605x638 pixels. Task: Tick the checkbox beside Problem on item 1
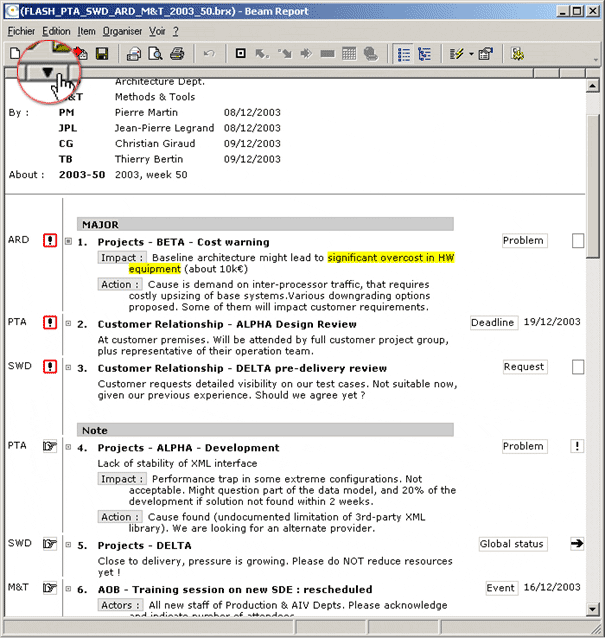(x=578, y=240)
